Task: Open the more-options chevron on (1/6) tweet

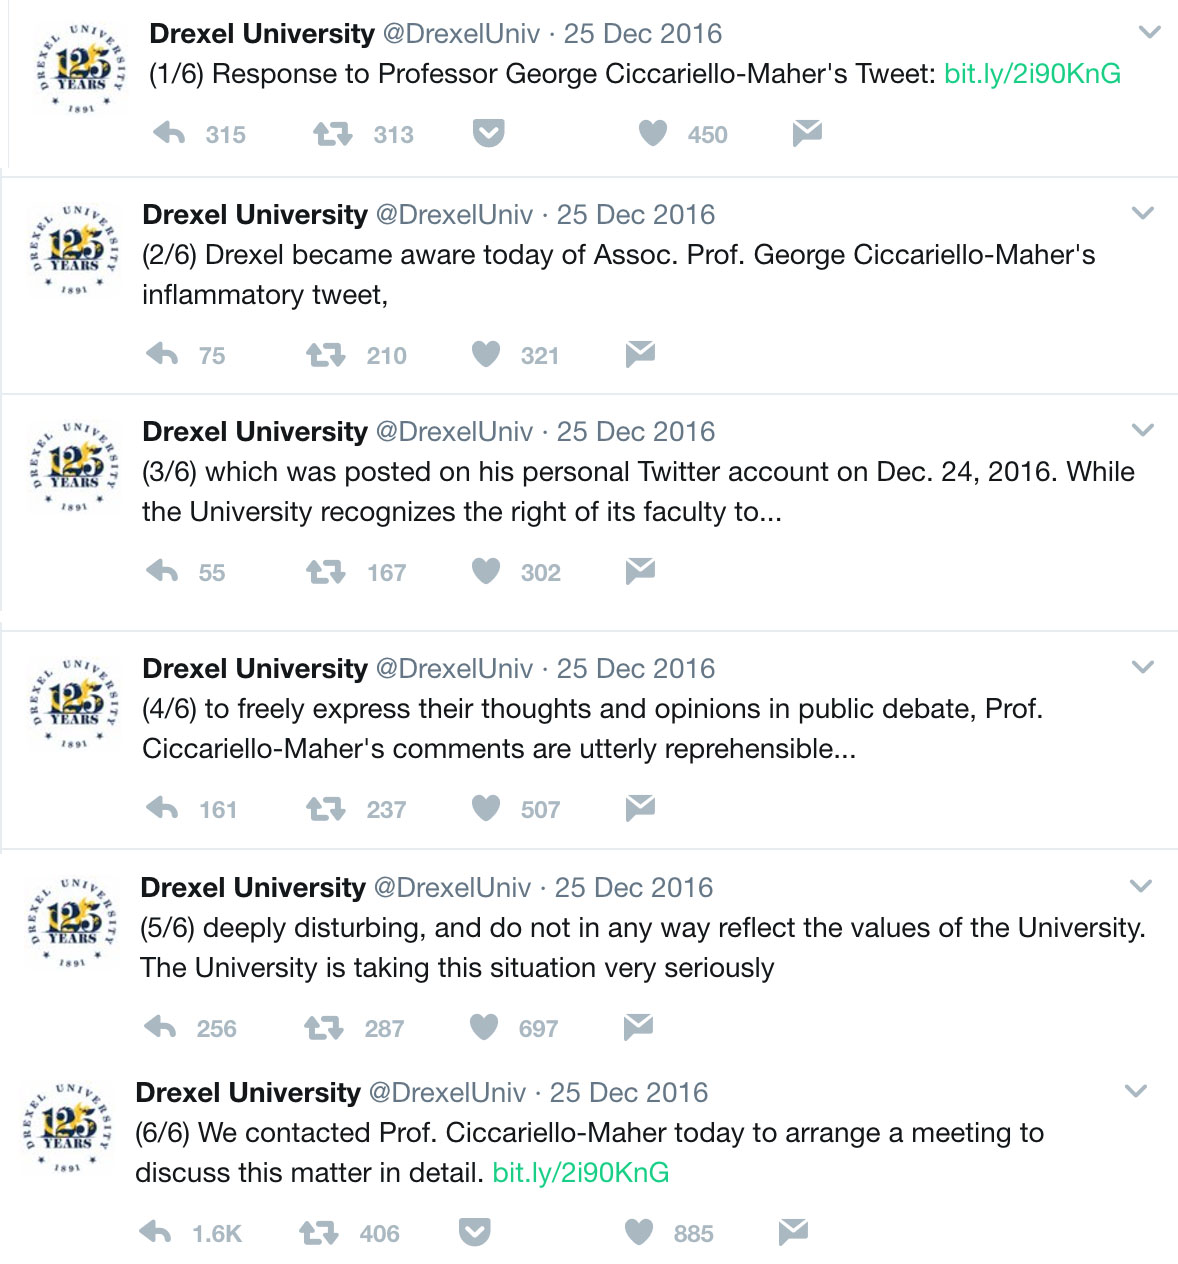Action: [x=1150, y=32]
